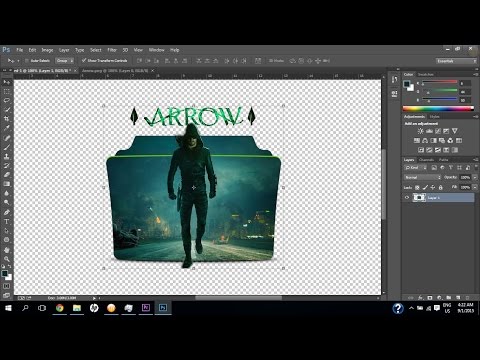Select the Hand tool

coord(7,250)
